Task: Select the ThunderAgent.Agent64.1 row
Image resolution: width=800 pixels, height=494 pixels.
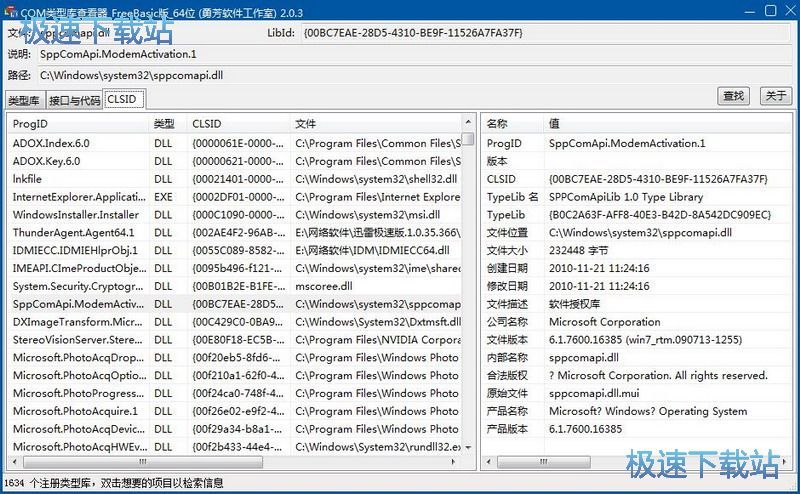Action: click(x=235, y=233)
